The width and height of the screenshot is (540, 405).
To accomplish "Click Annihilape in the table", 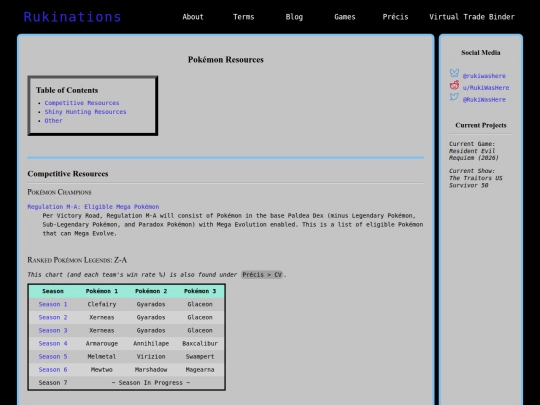I will click(151, 344).
